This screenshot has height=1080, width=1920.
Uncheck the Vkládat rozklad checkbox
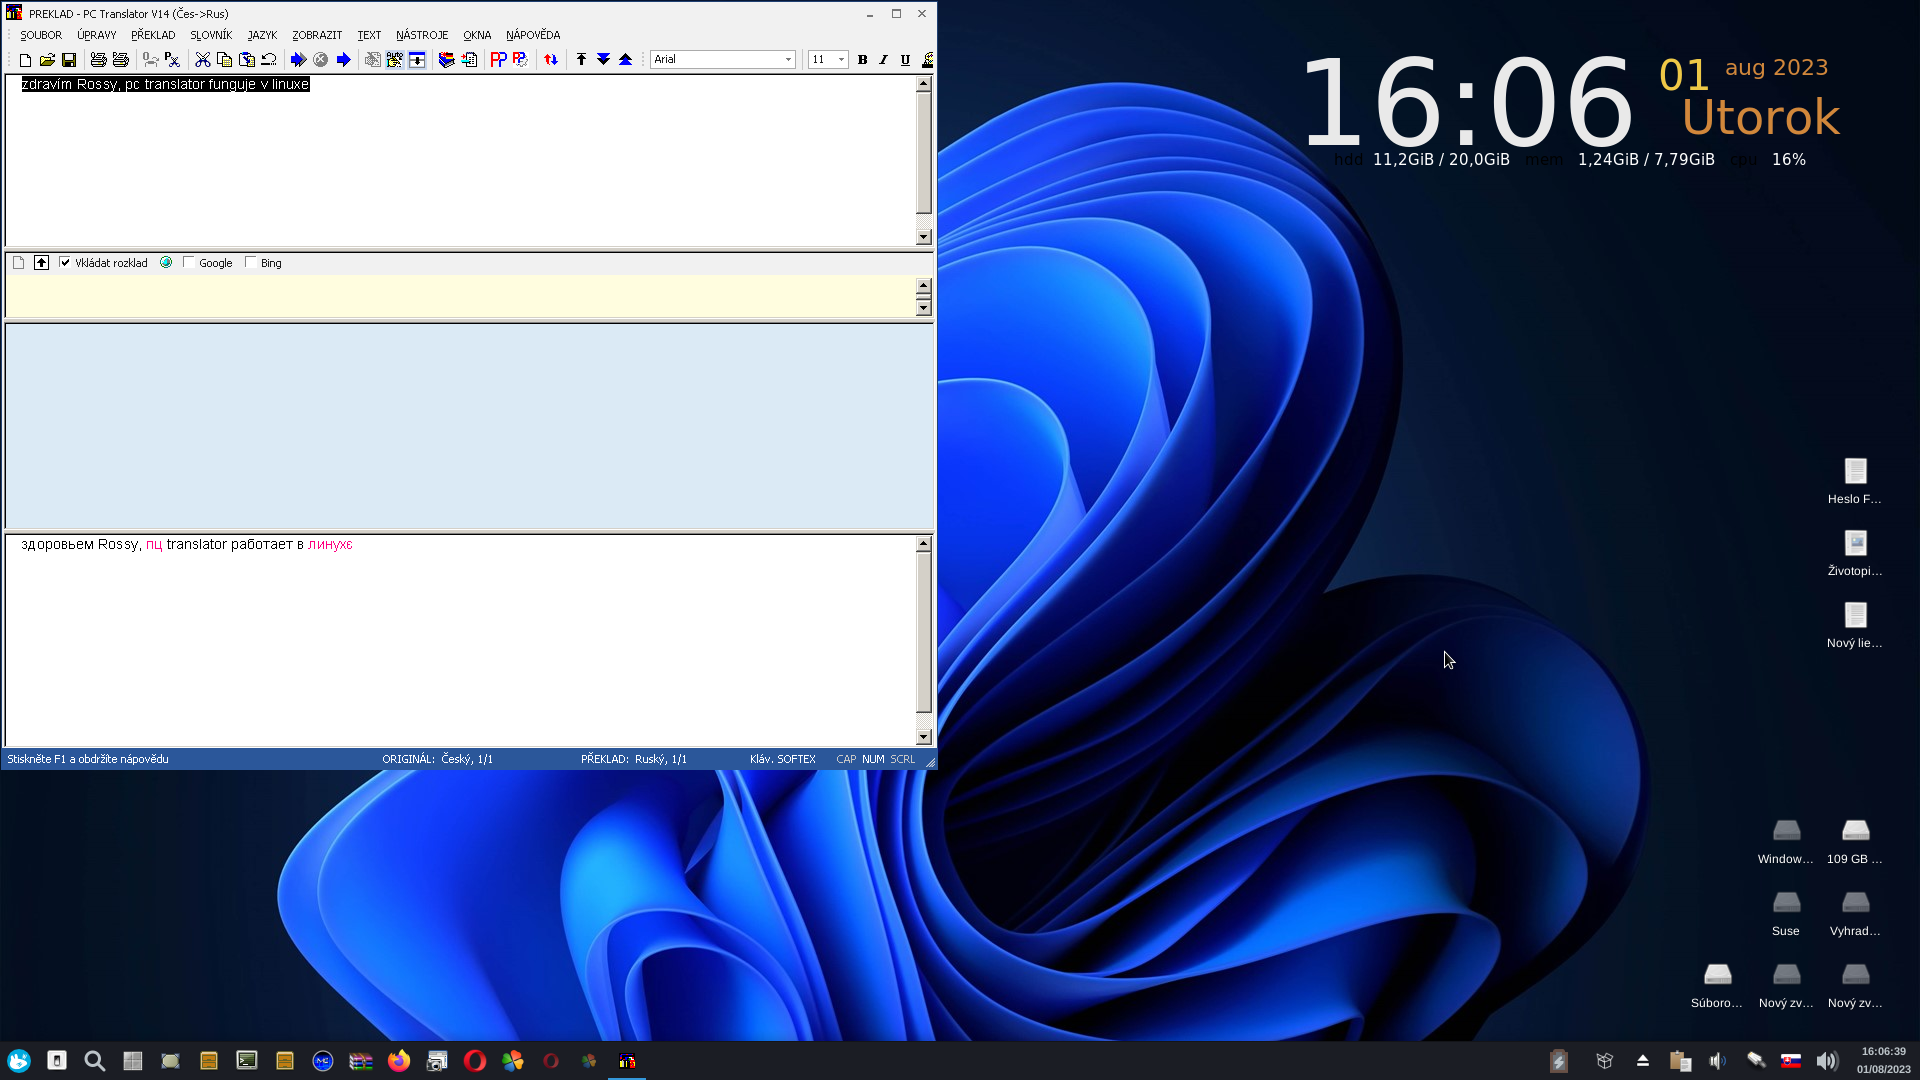point(65,263)
